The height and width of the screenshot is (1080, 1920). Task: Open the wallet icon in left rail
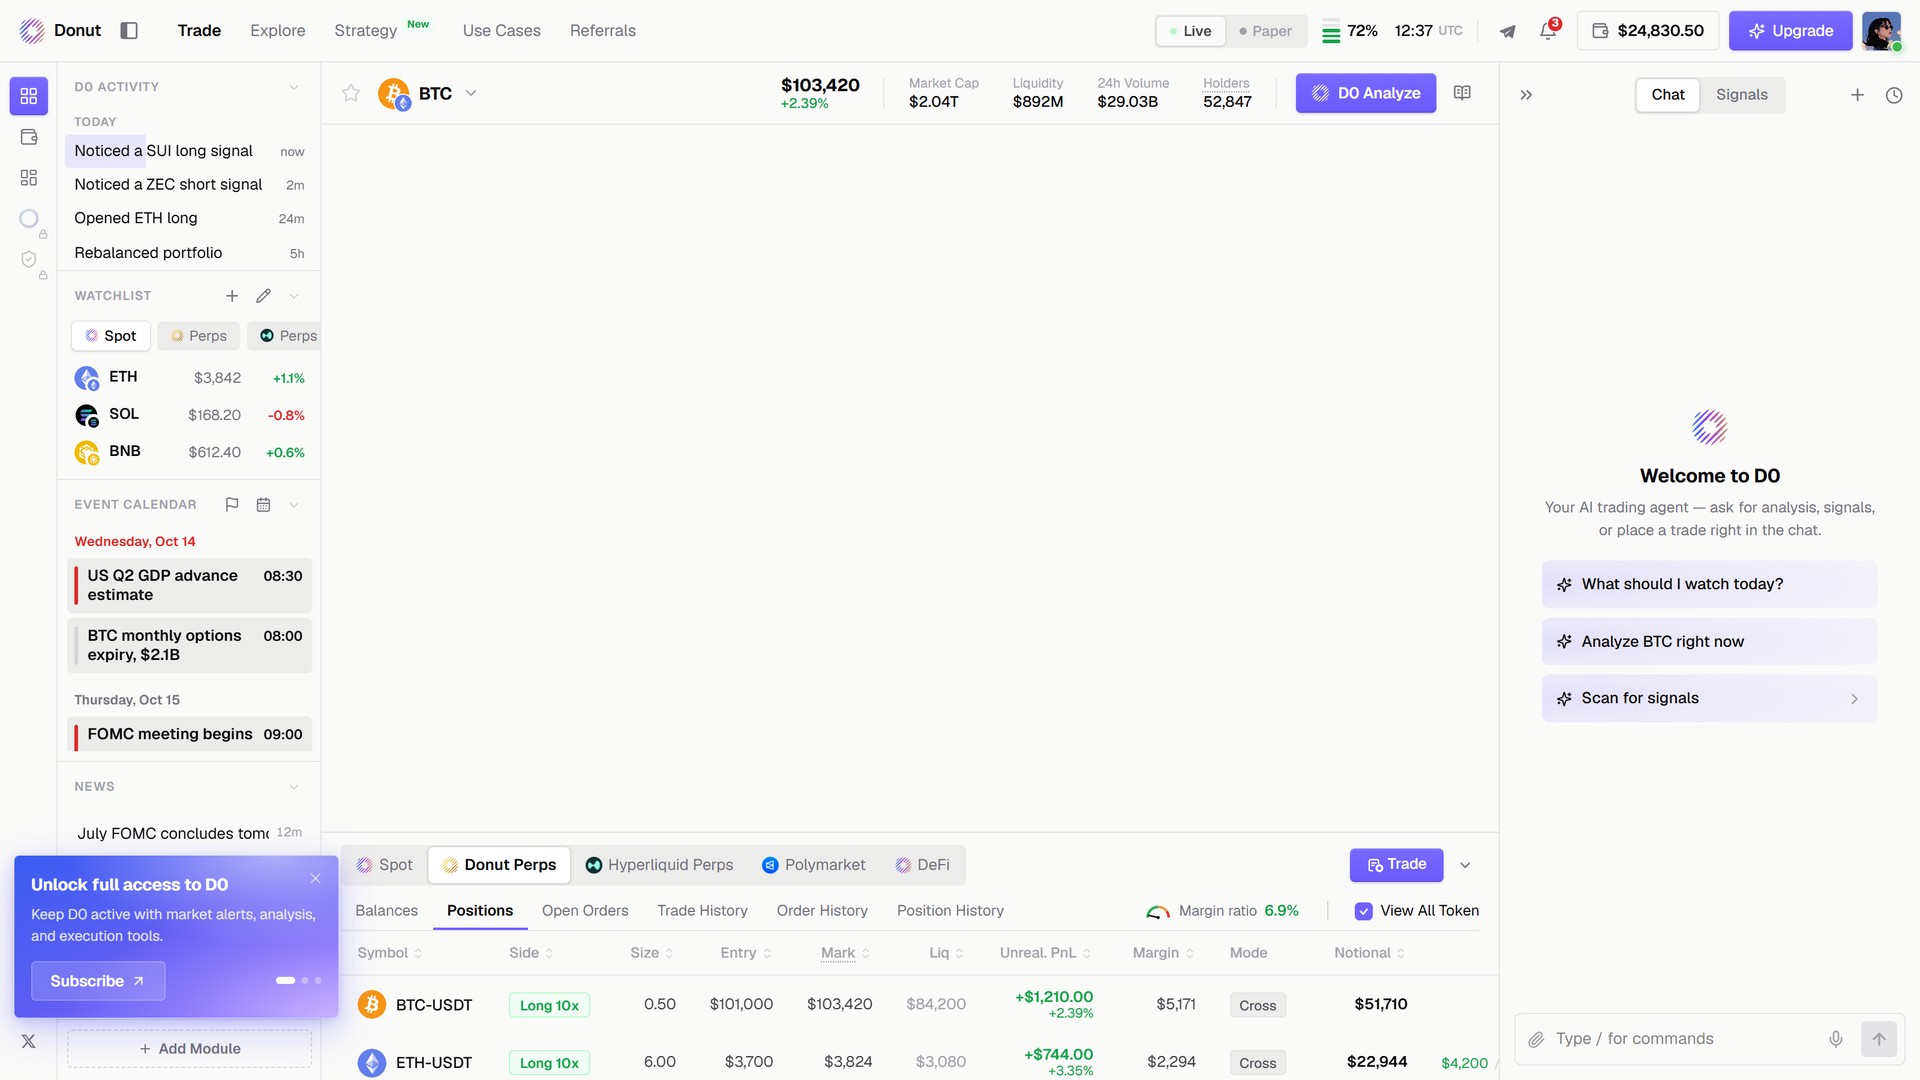click(x=29, y=137)
